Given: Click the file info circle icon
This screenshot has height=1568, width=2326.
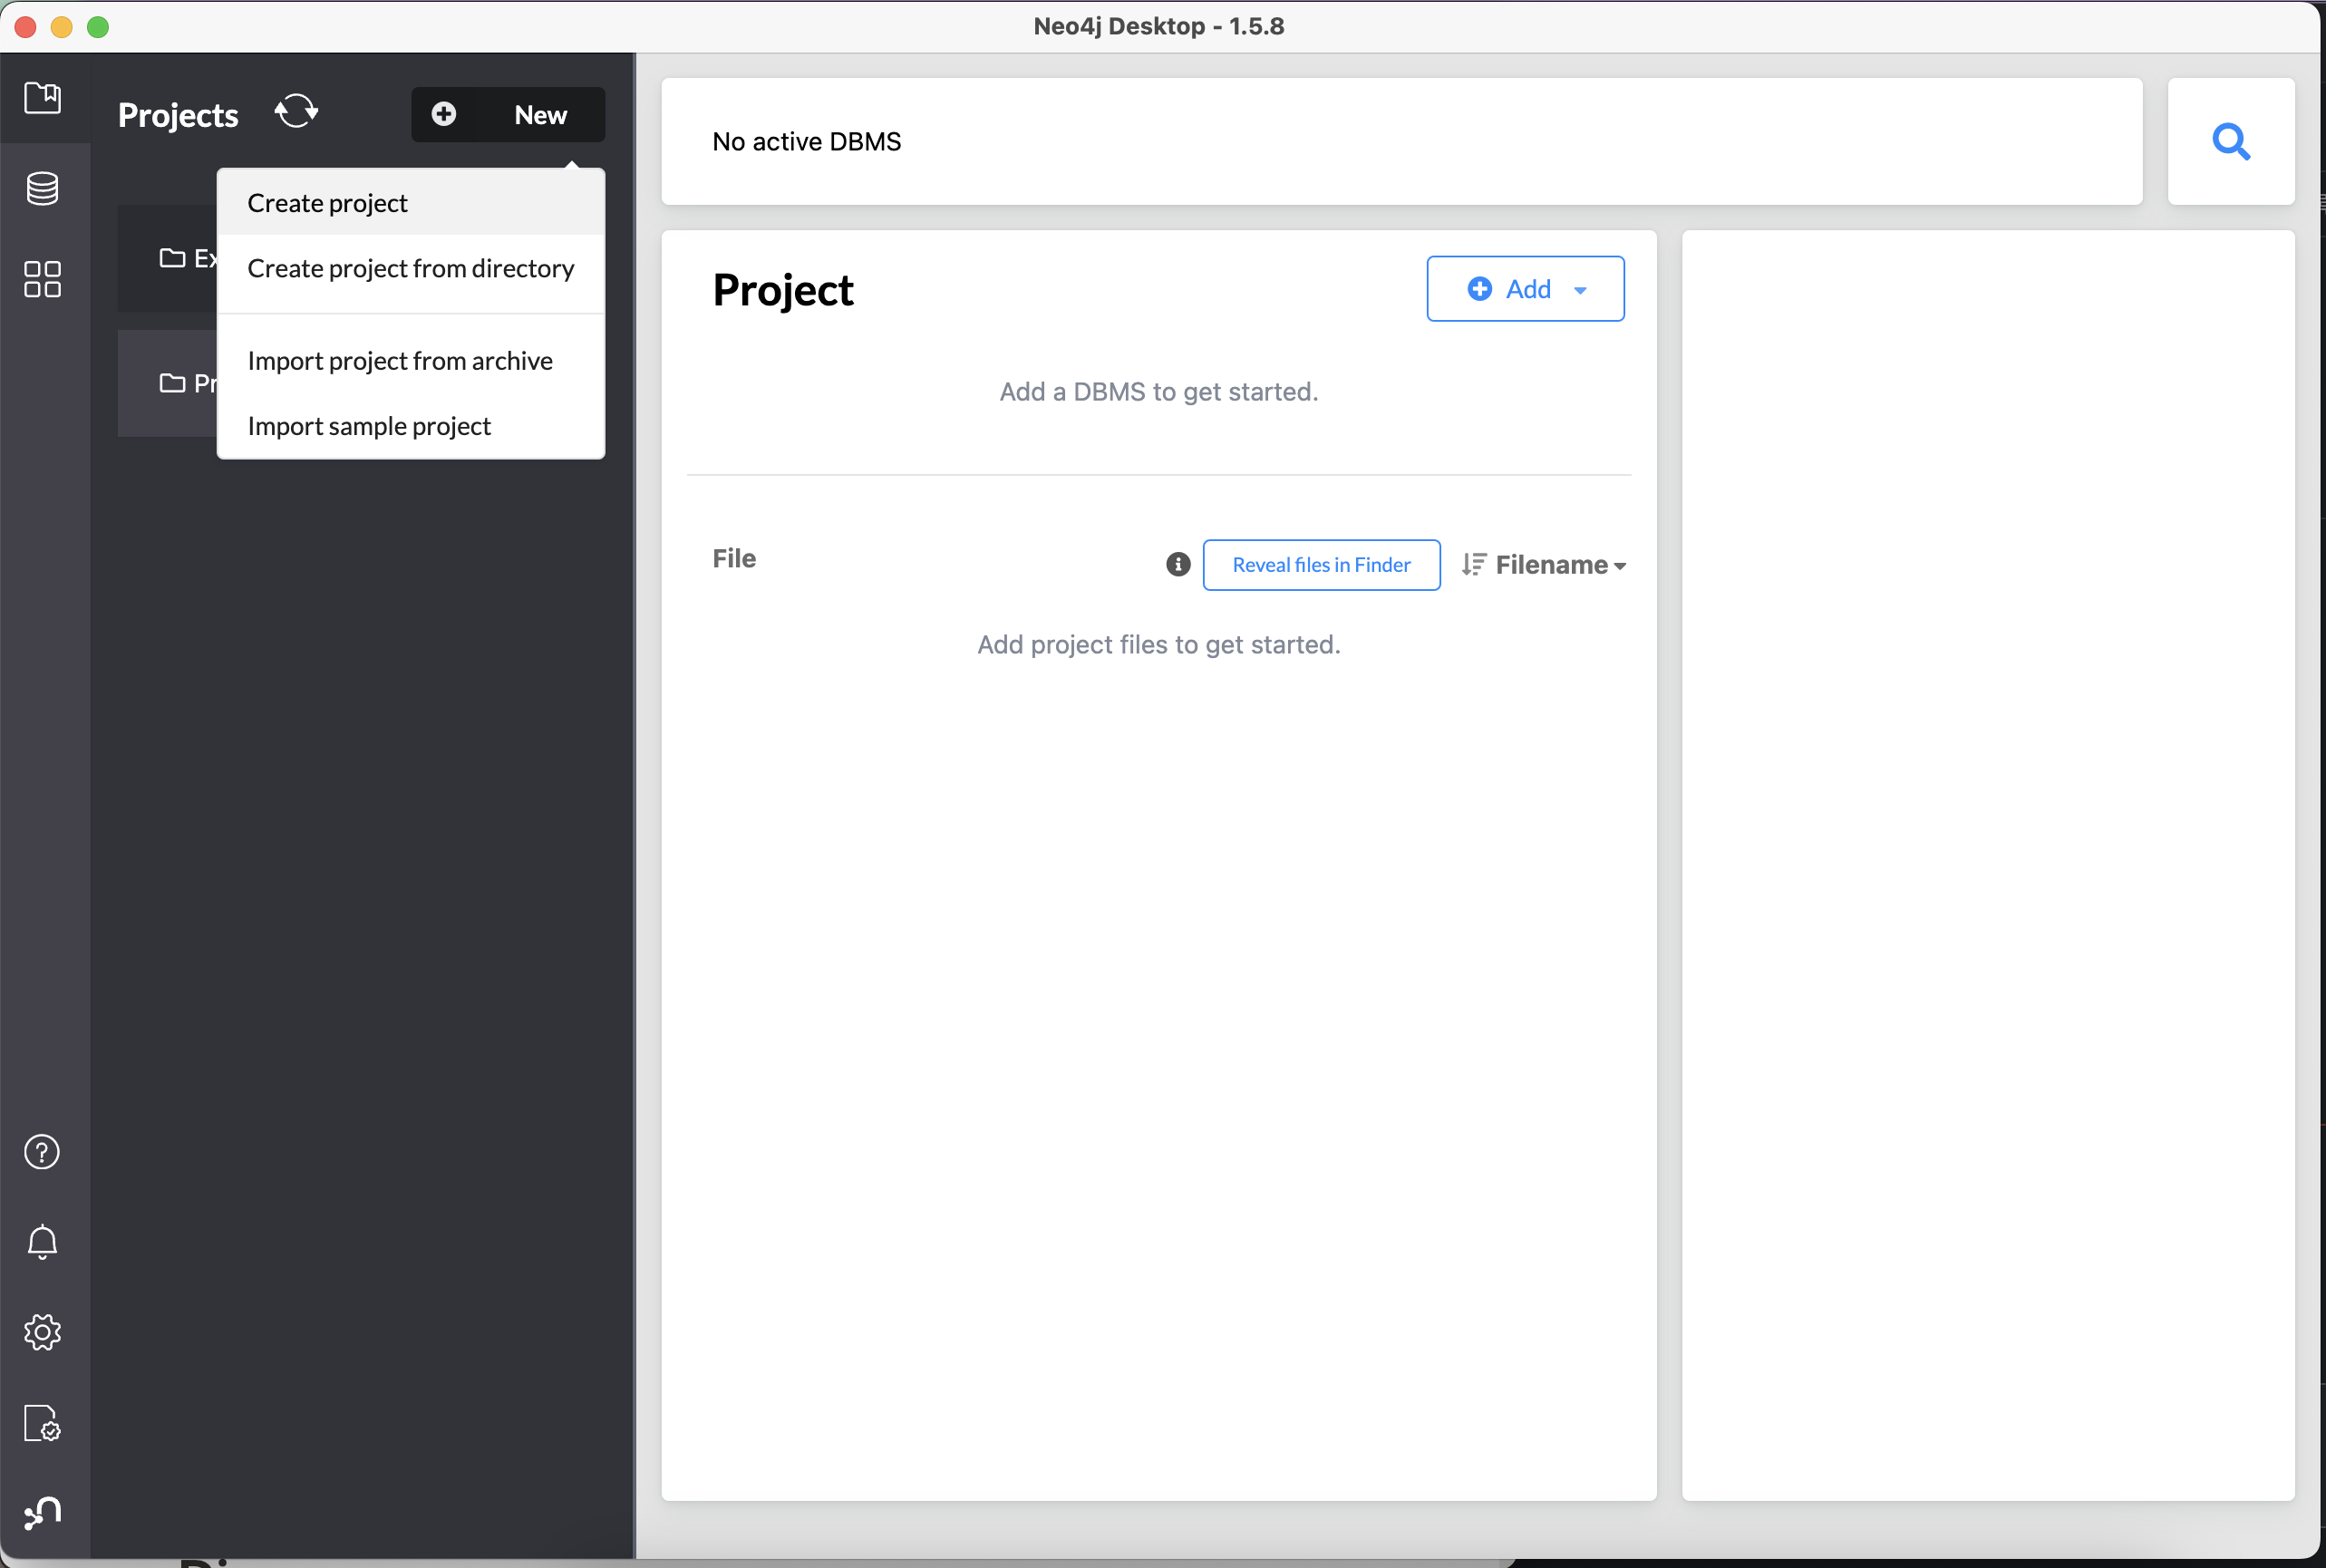Looking at the screenshot, I should [1178, 565].
